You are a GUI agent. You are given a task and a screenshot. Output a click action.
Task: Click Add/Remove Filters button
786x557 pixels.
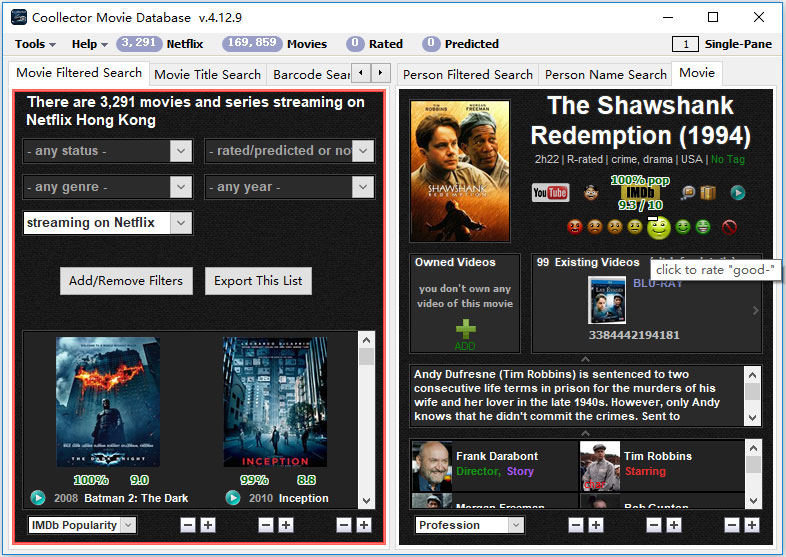[x=126, y=281]
